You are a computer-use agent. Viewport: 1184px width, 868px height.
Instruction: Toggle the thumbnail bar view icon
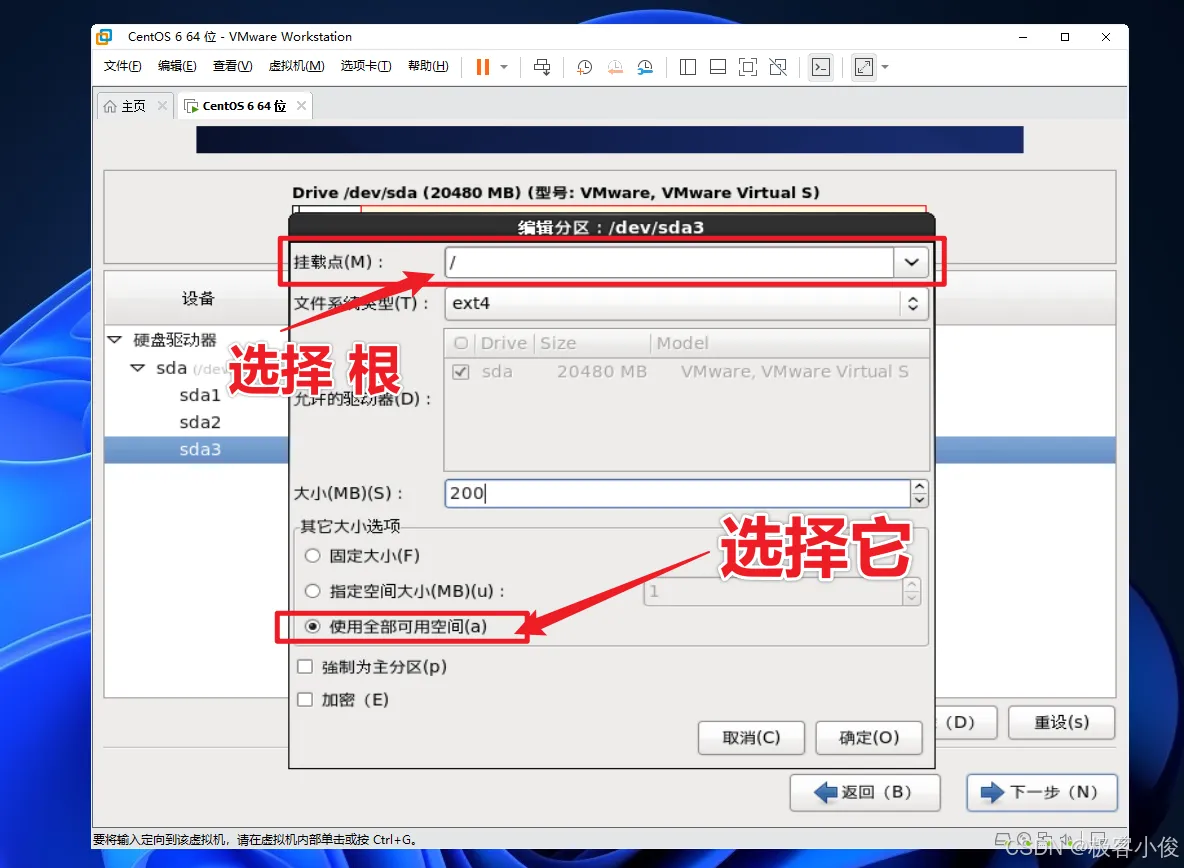tap(717, 67)
